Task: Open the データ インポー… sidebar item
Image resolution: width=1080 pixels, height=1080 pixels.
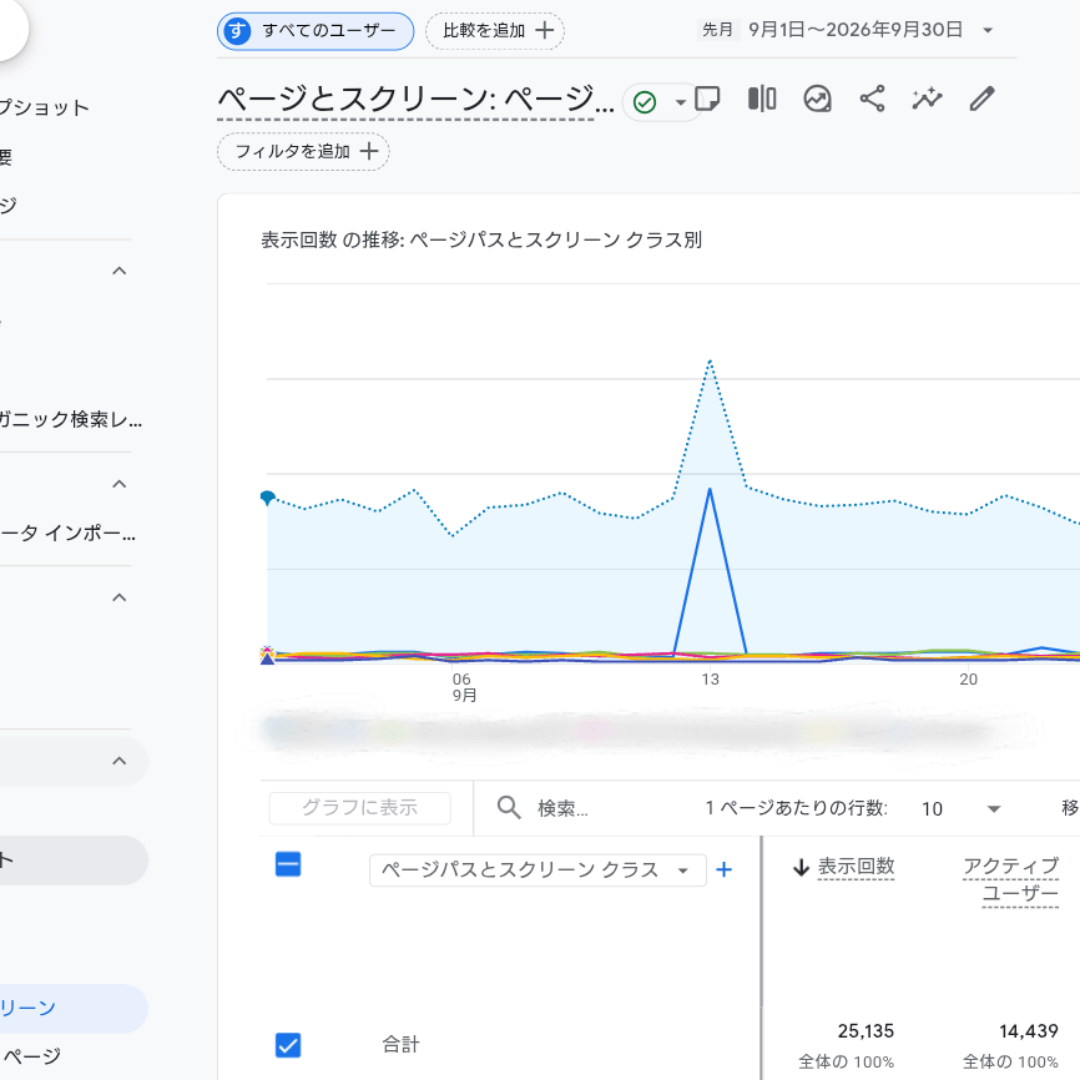Action: tap(68, 533)
